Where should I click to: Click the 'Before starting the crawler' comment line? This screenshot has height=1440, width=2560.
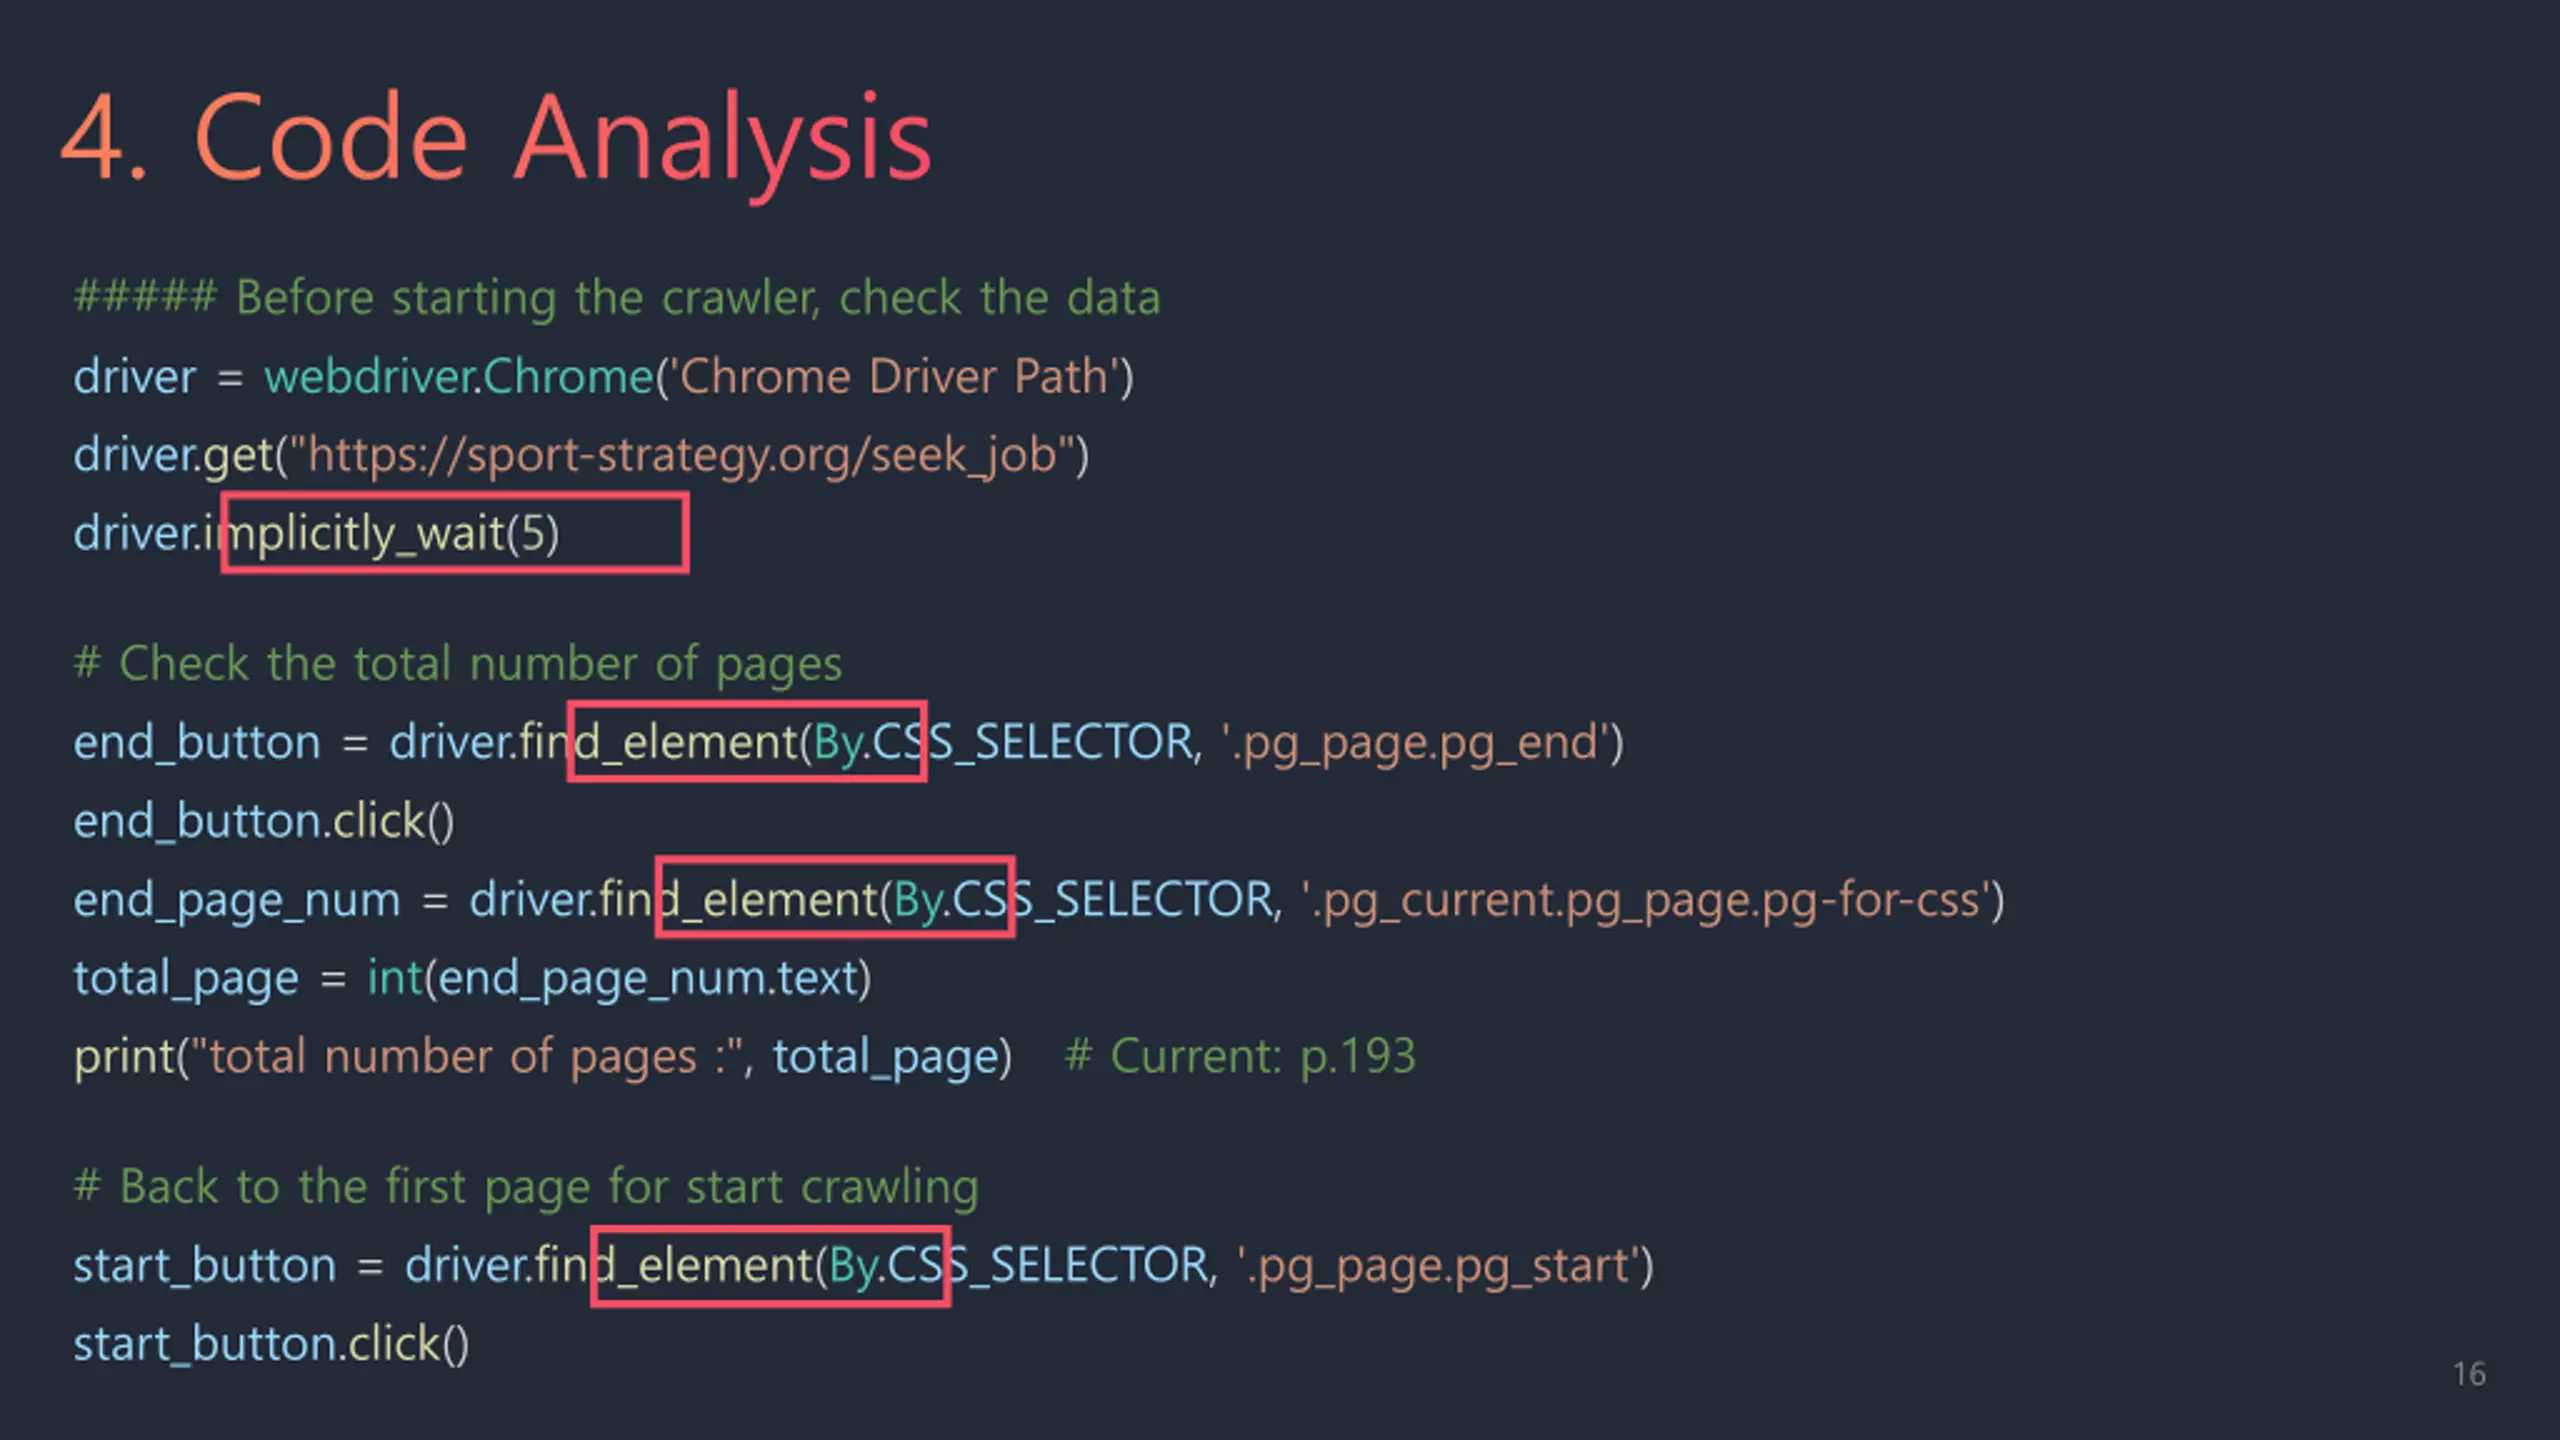click(617, 298)
